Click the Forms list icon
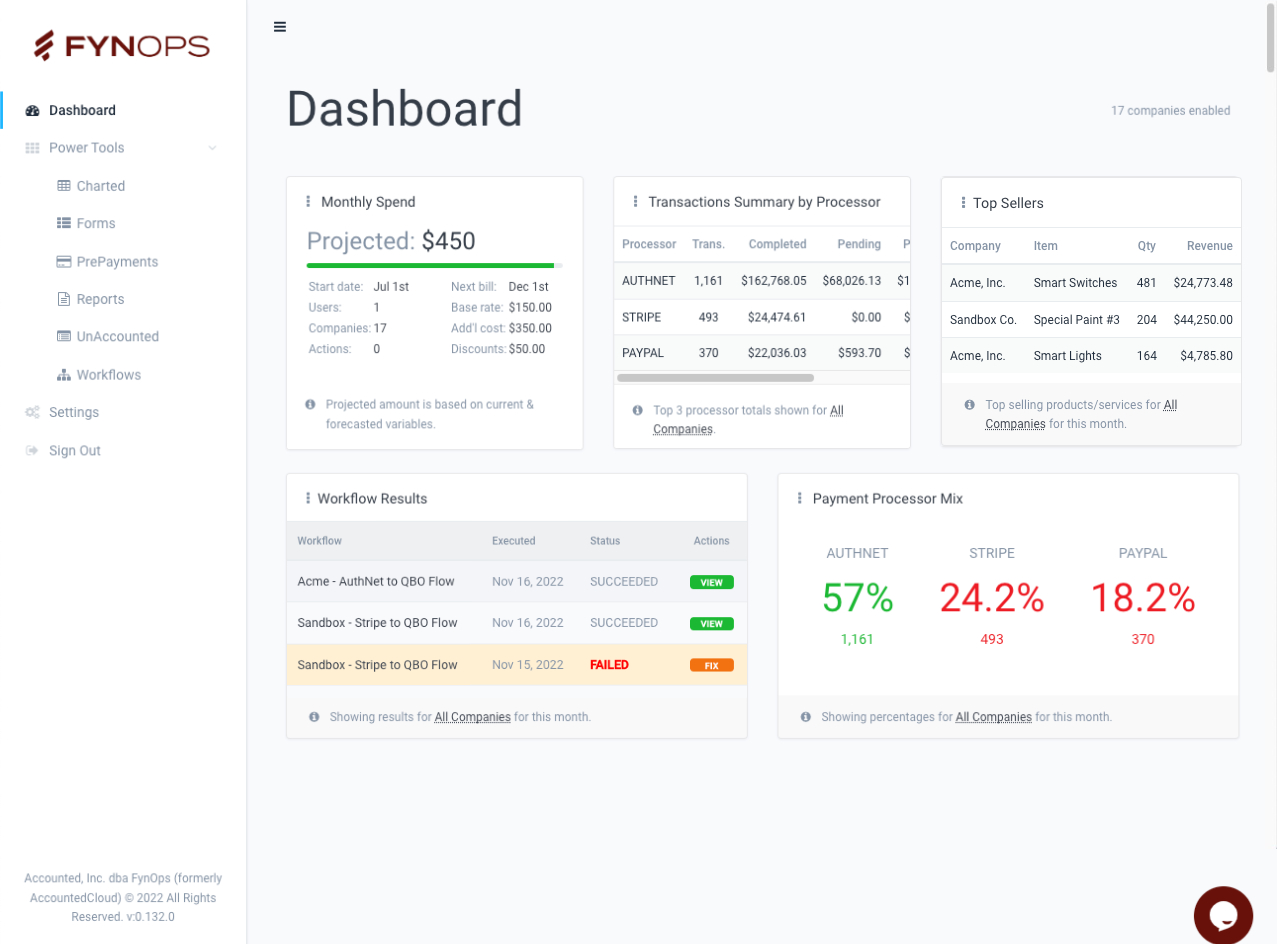Viewport: 1277px width, 944px height. pyautogui.click(x=64, y=224)
